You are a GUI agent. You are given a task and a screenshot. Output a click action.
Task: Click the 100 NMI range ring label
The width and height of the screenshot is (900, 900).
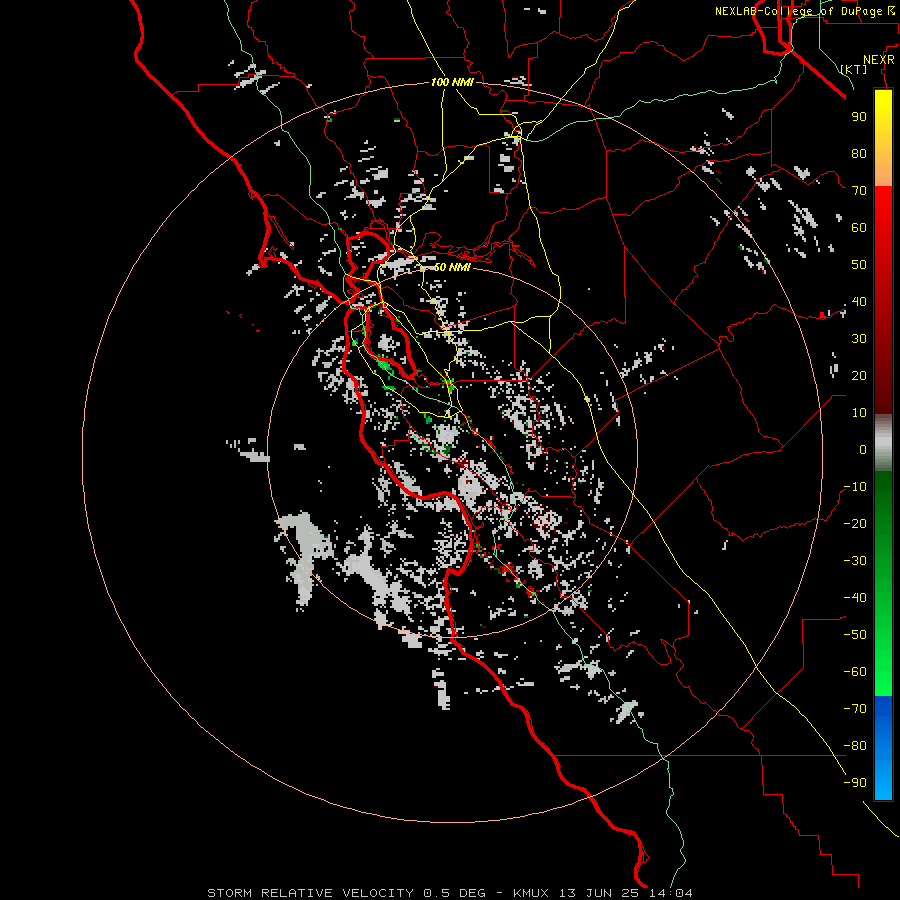tap(452, 82)
